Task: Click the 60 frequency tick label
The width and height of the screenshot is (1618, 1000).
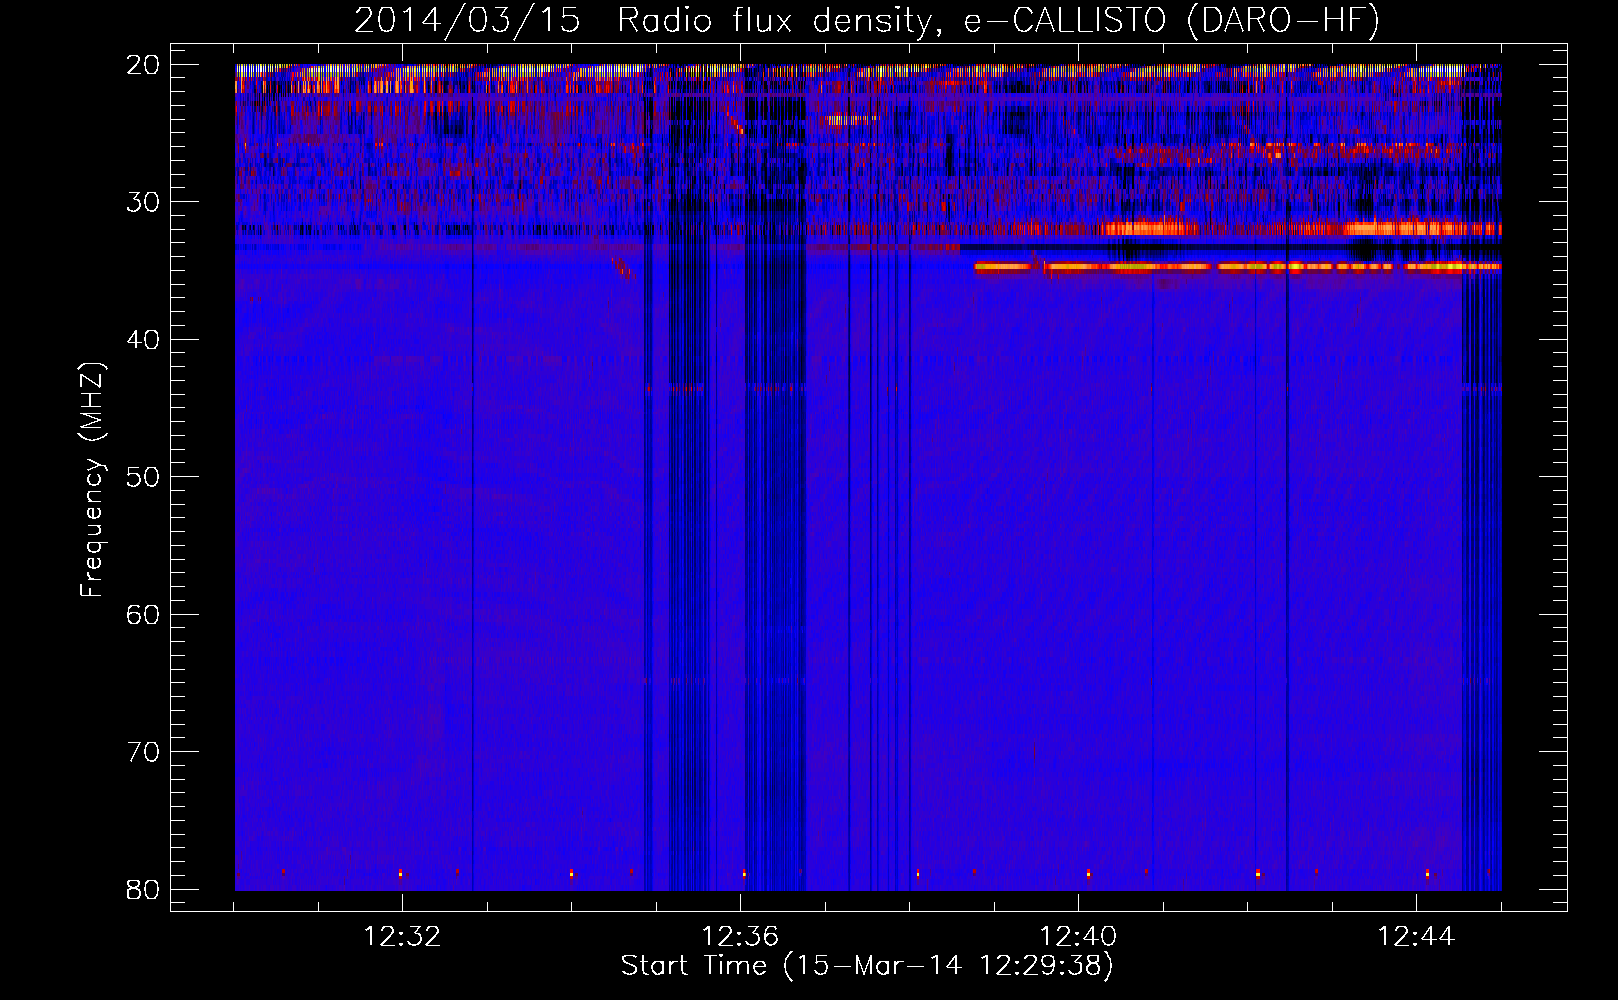Action: click(143, 614)
